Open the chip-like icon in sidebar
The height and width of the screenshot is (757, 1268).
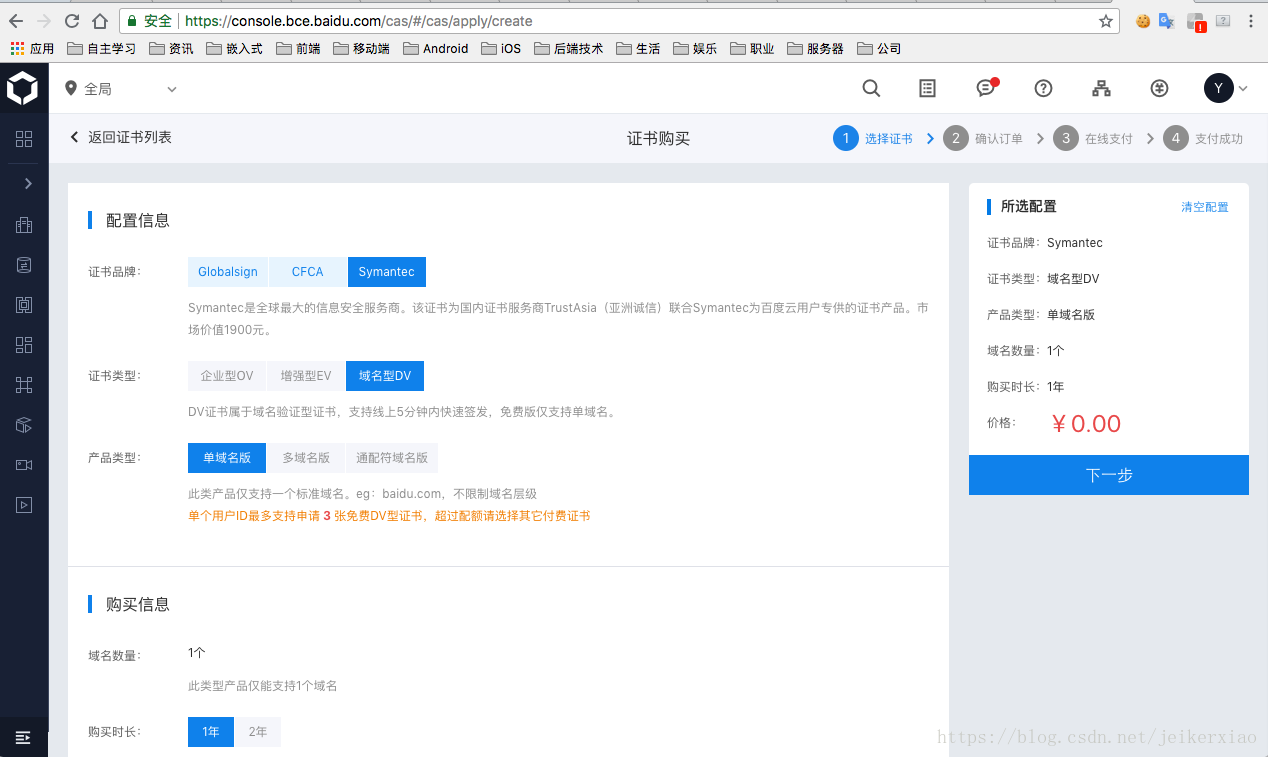point(24,305)
